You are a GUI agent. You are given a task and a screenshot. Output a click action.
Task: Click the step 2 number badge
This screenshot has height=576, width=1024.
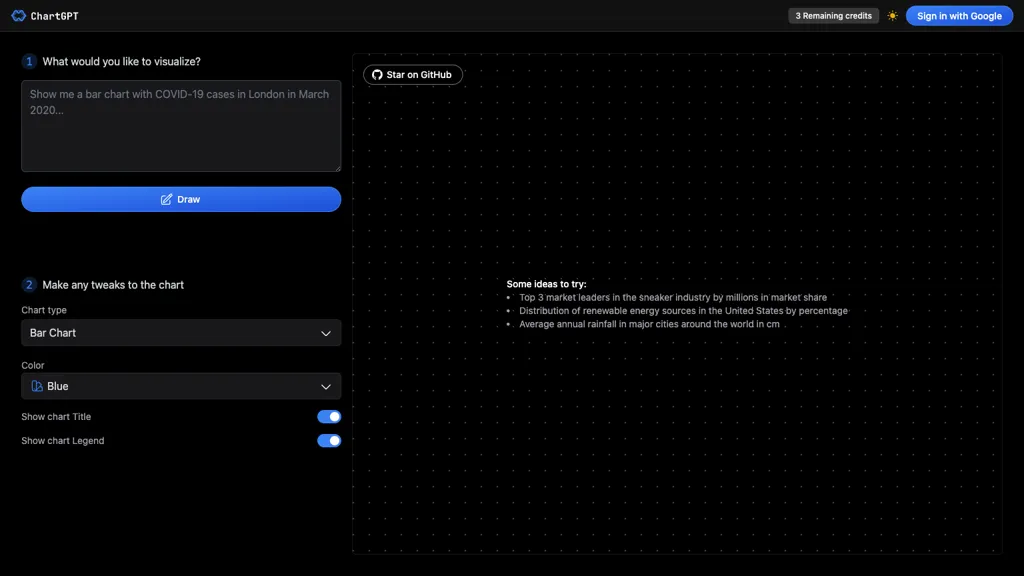point(29,285)
